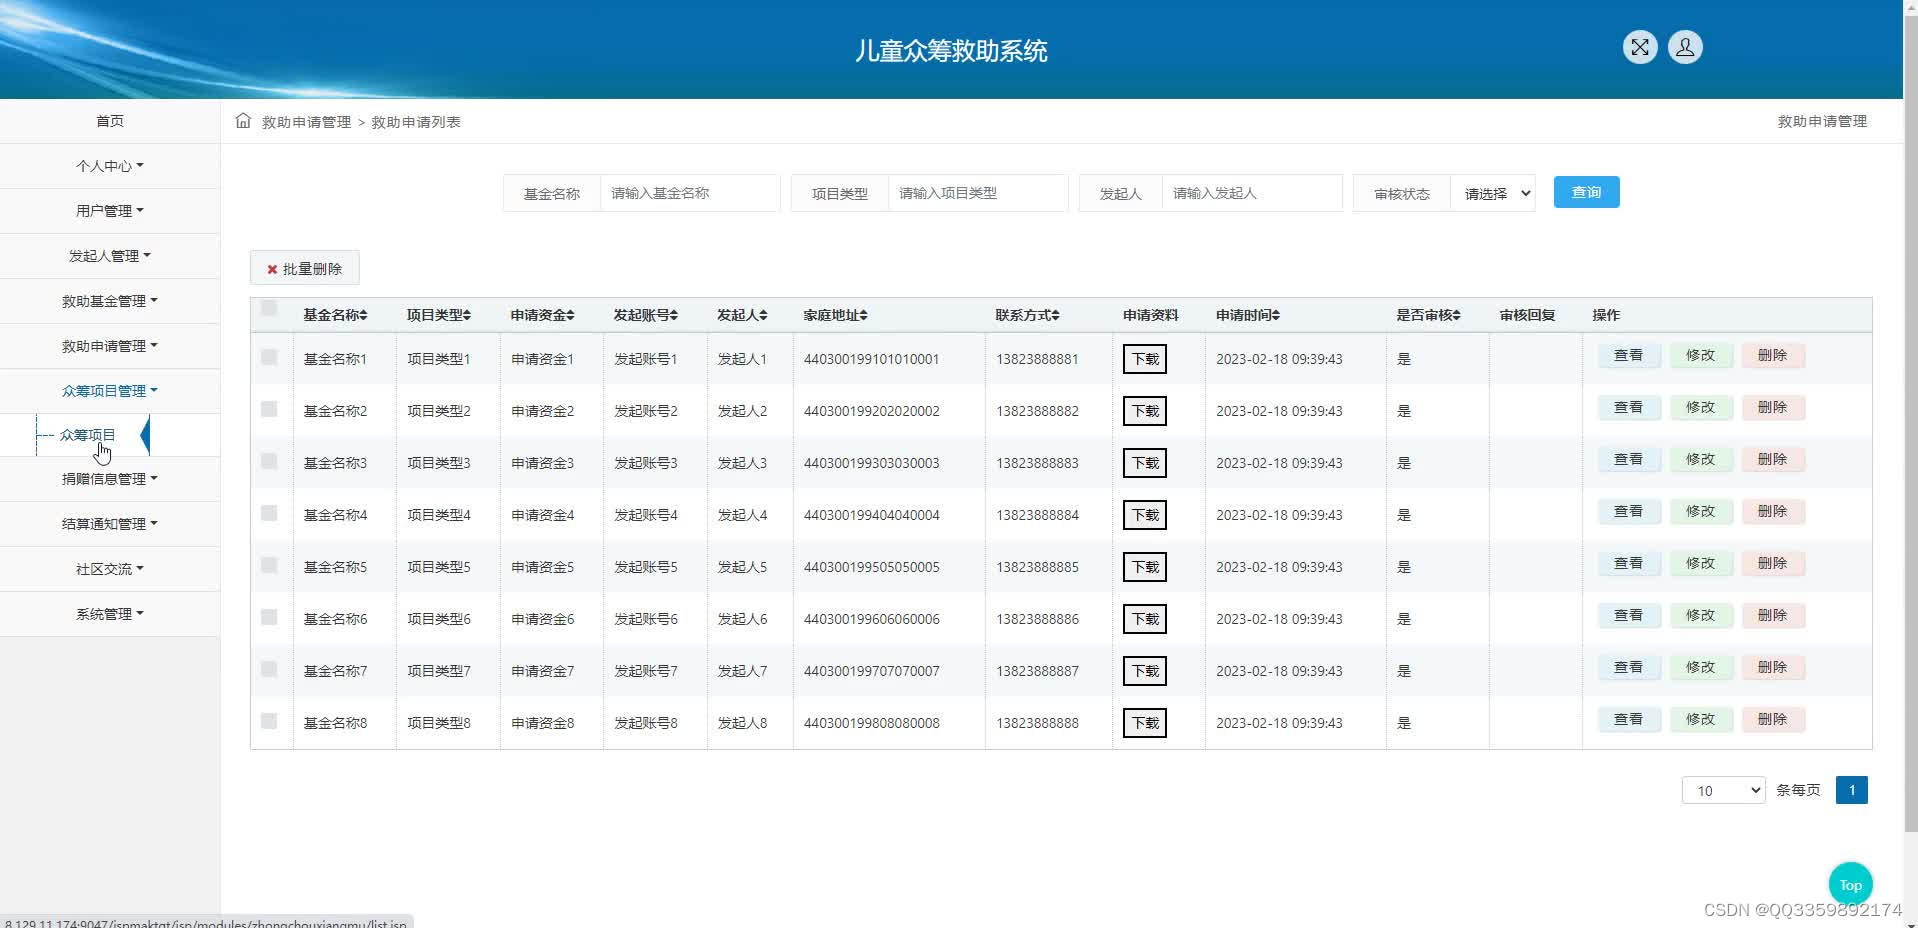Open the user profile icon in header

point(1685,47)
